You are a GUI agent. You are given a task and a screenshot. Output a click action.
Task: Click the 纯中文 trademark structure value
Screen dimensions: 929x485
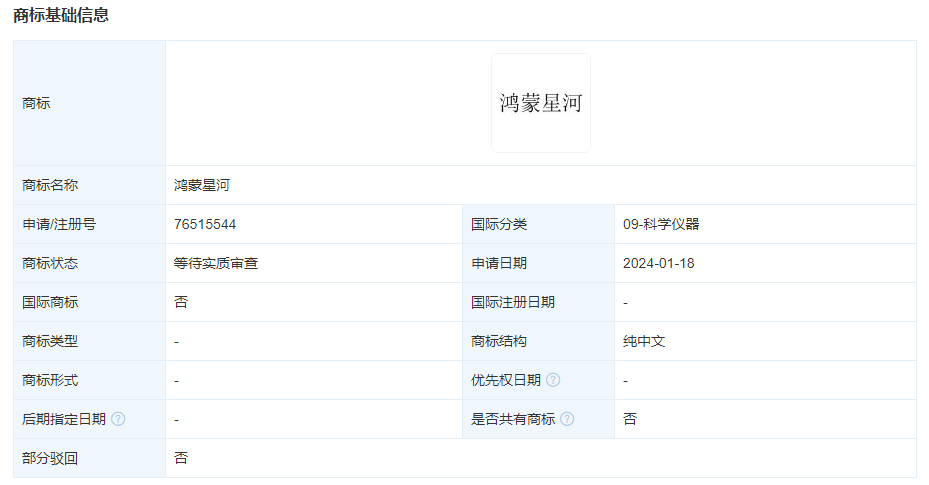[x=644, y=341]
